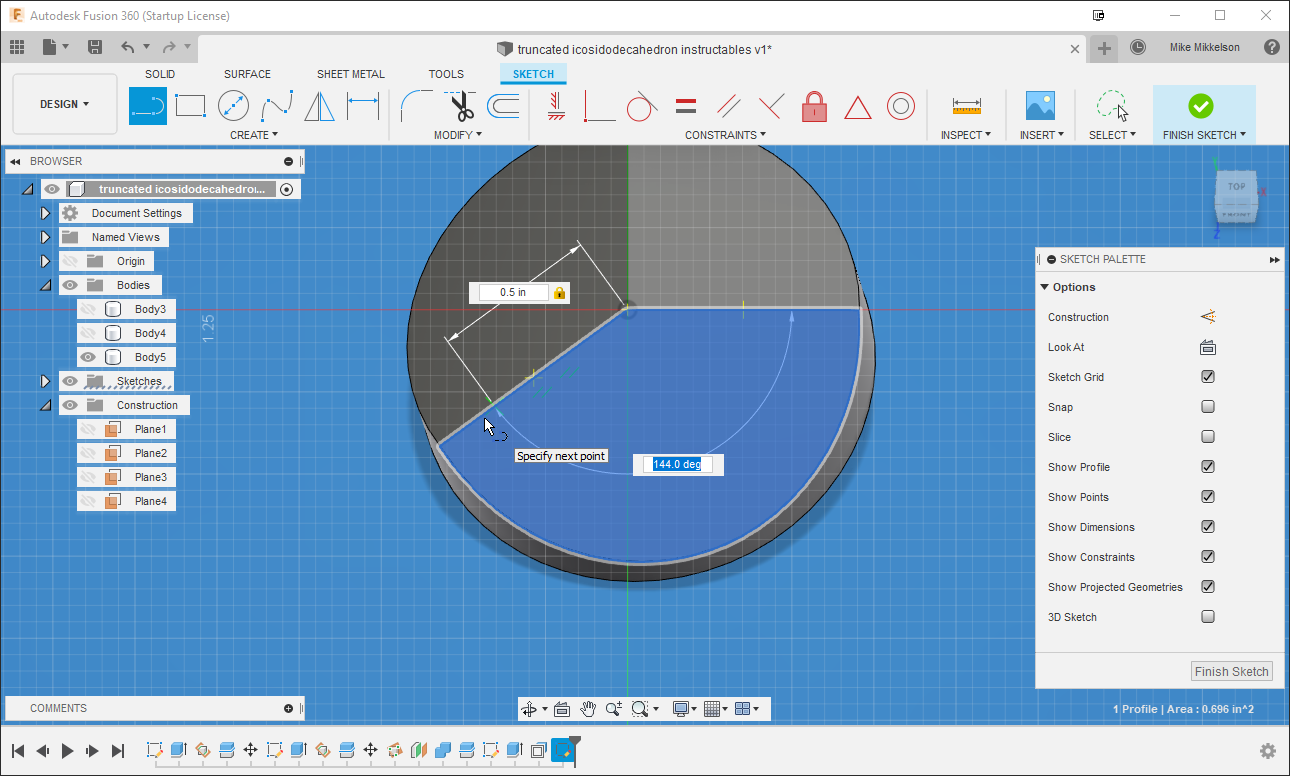Add an Equal constraint

685,105
